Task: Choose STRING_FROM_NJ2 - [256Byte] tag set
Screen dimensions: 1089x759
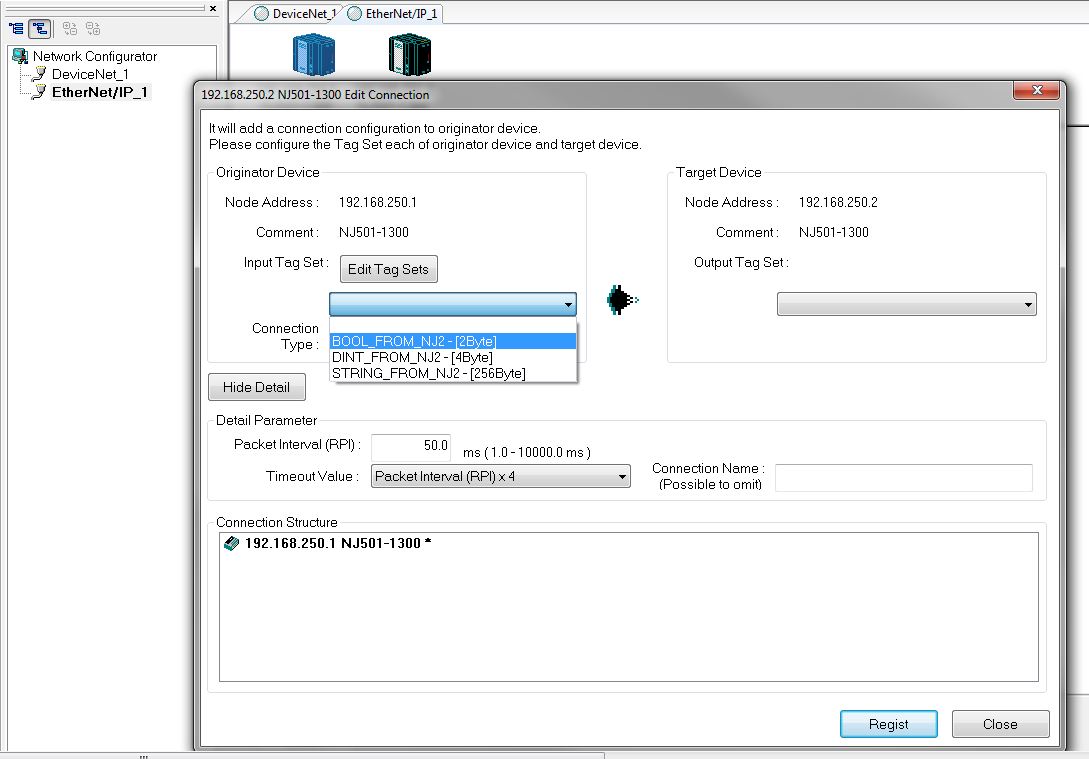Action: 453,373
